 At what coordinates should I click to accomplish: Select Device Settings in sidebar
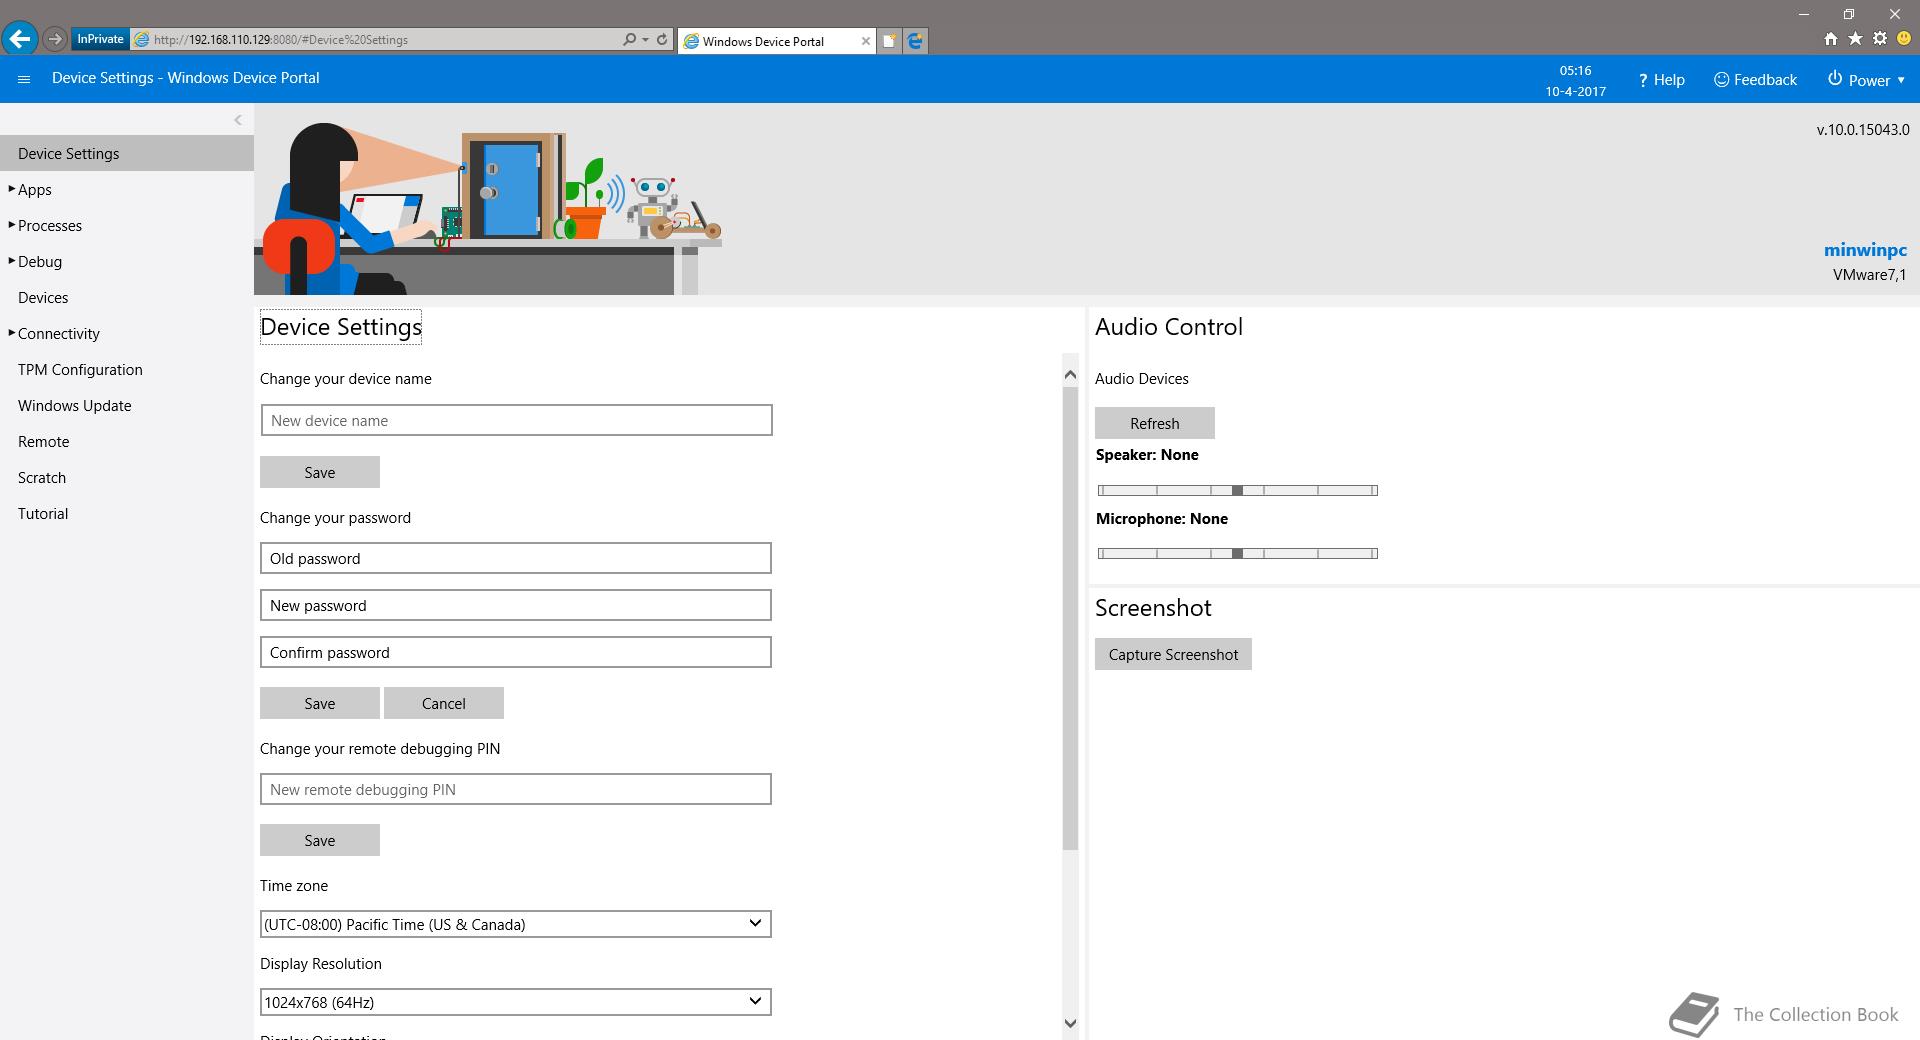point(127,153)
